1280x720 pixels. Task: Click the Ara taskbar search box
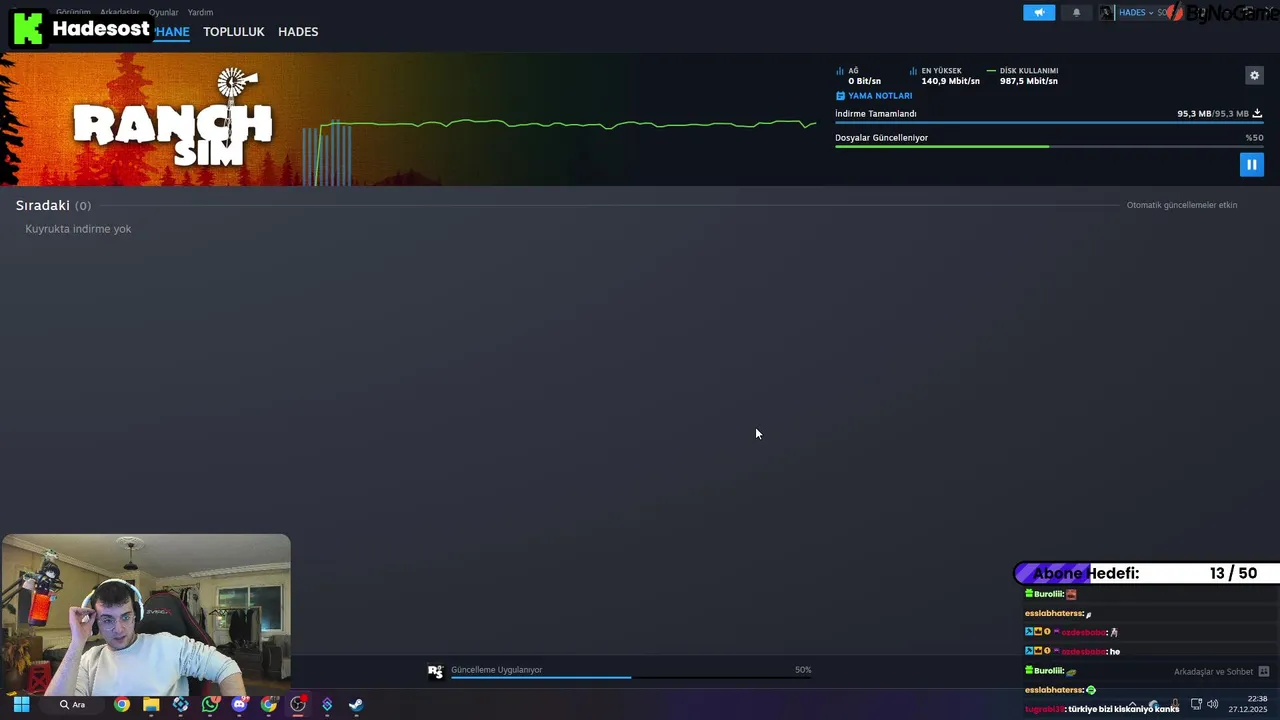pos(72,704)
